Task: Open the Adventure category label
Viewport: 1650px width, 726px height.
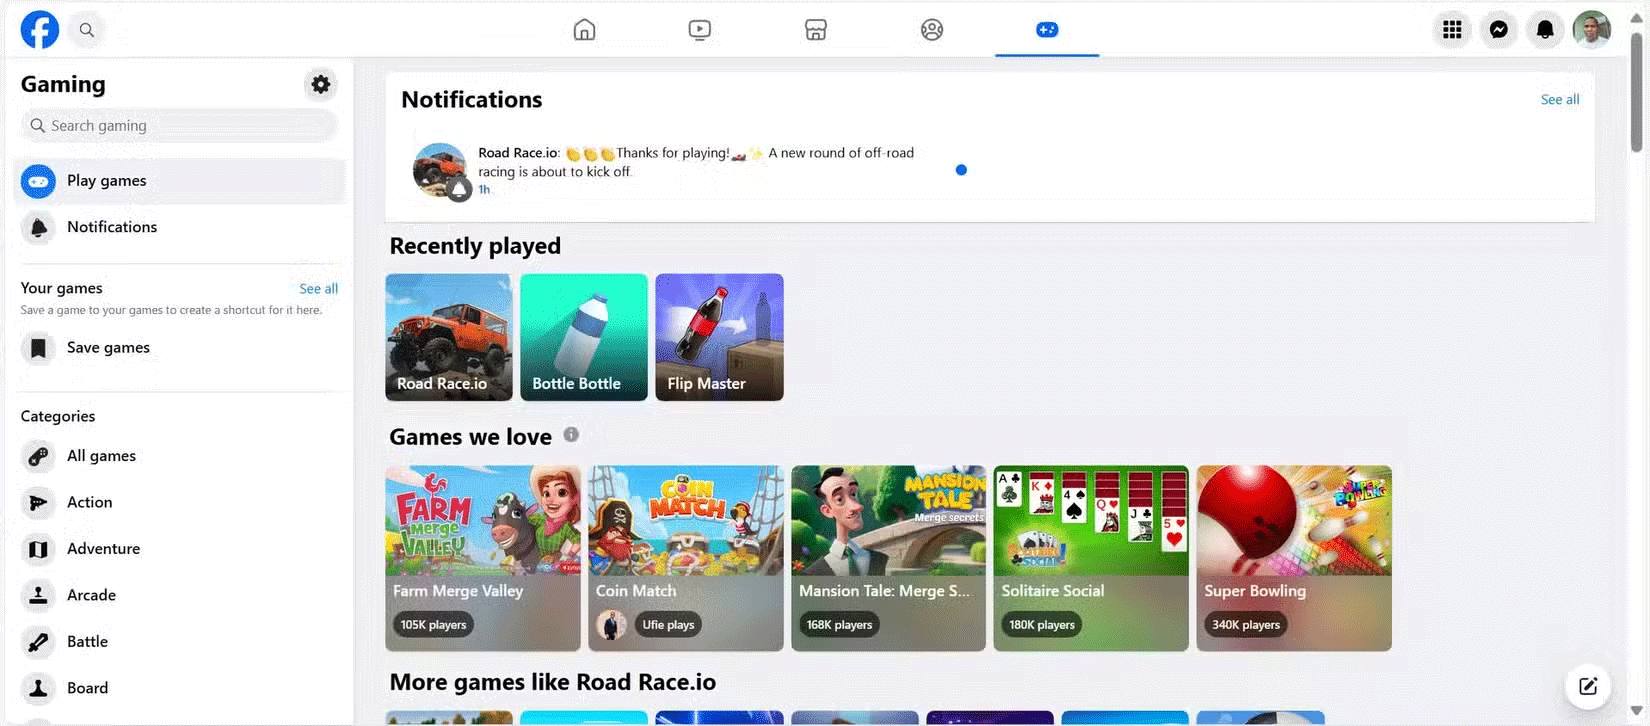Action: pos(104,548)
